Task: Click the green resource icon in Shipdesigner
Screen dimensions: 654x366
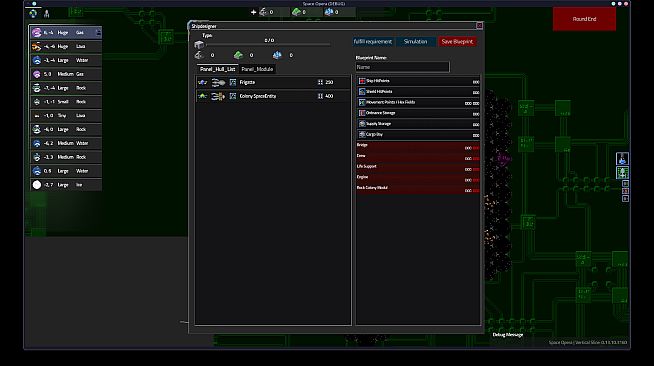Action: point(238,55)
